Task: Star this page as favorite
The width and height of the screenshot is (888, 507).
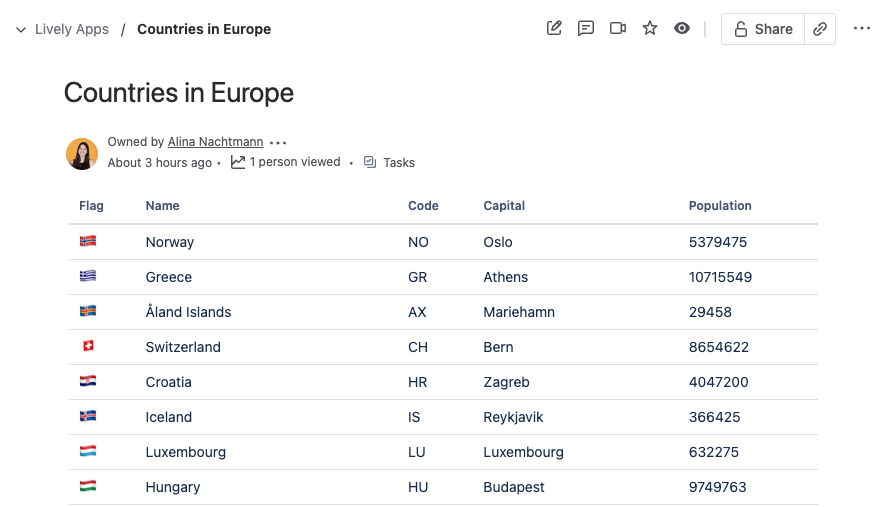Action: pos(650,29)
